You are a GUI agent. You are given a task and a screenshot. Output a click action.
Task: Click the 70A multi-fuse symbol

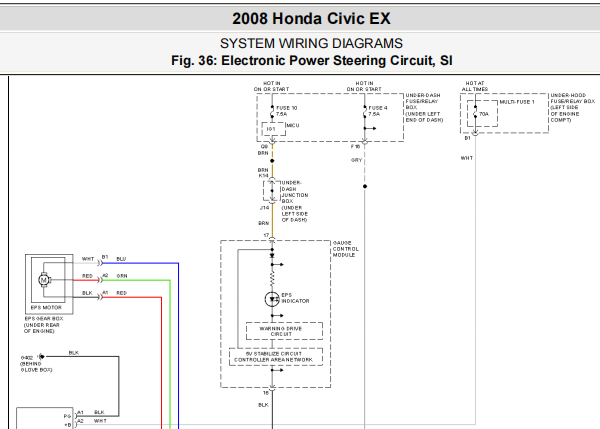(x=476, y=111)
